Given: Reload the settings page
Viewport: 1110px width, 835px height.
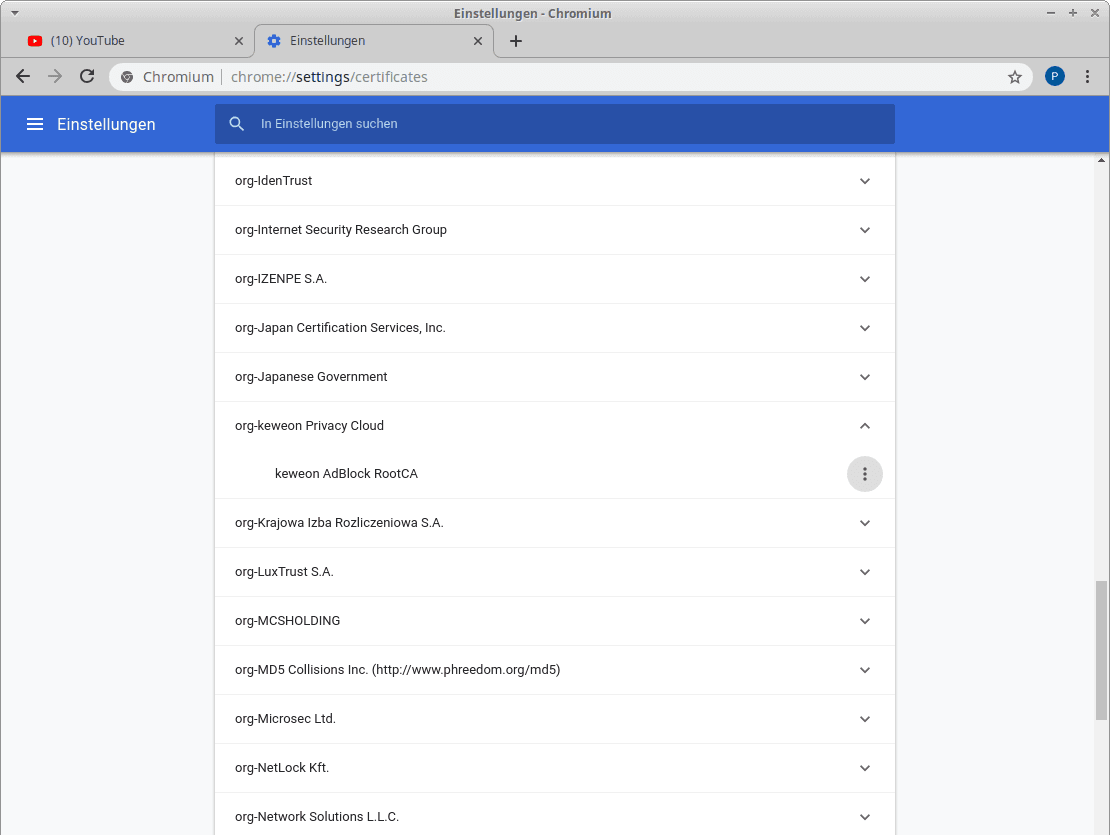Looking at the screenshot, I should point(87,76).
